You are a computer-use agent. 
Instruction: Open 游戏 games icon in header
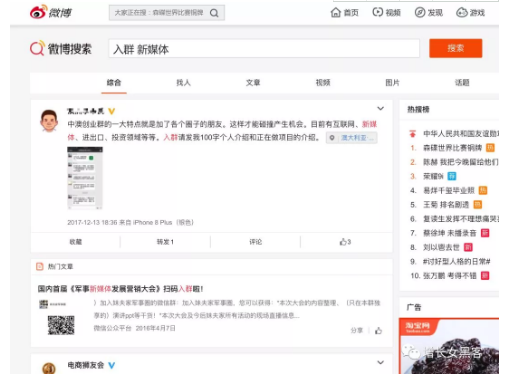462,12
